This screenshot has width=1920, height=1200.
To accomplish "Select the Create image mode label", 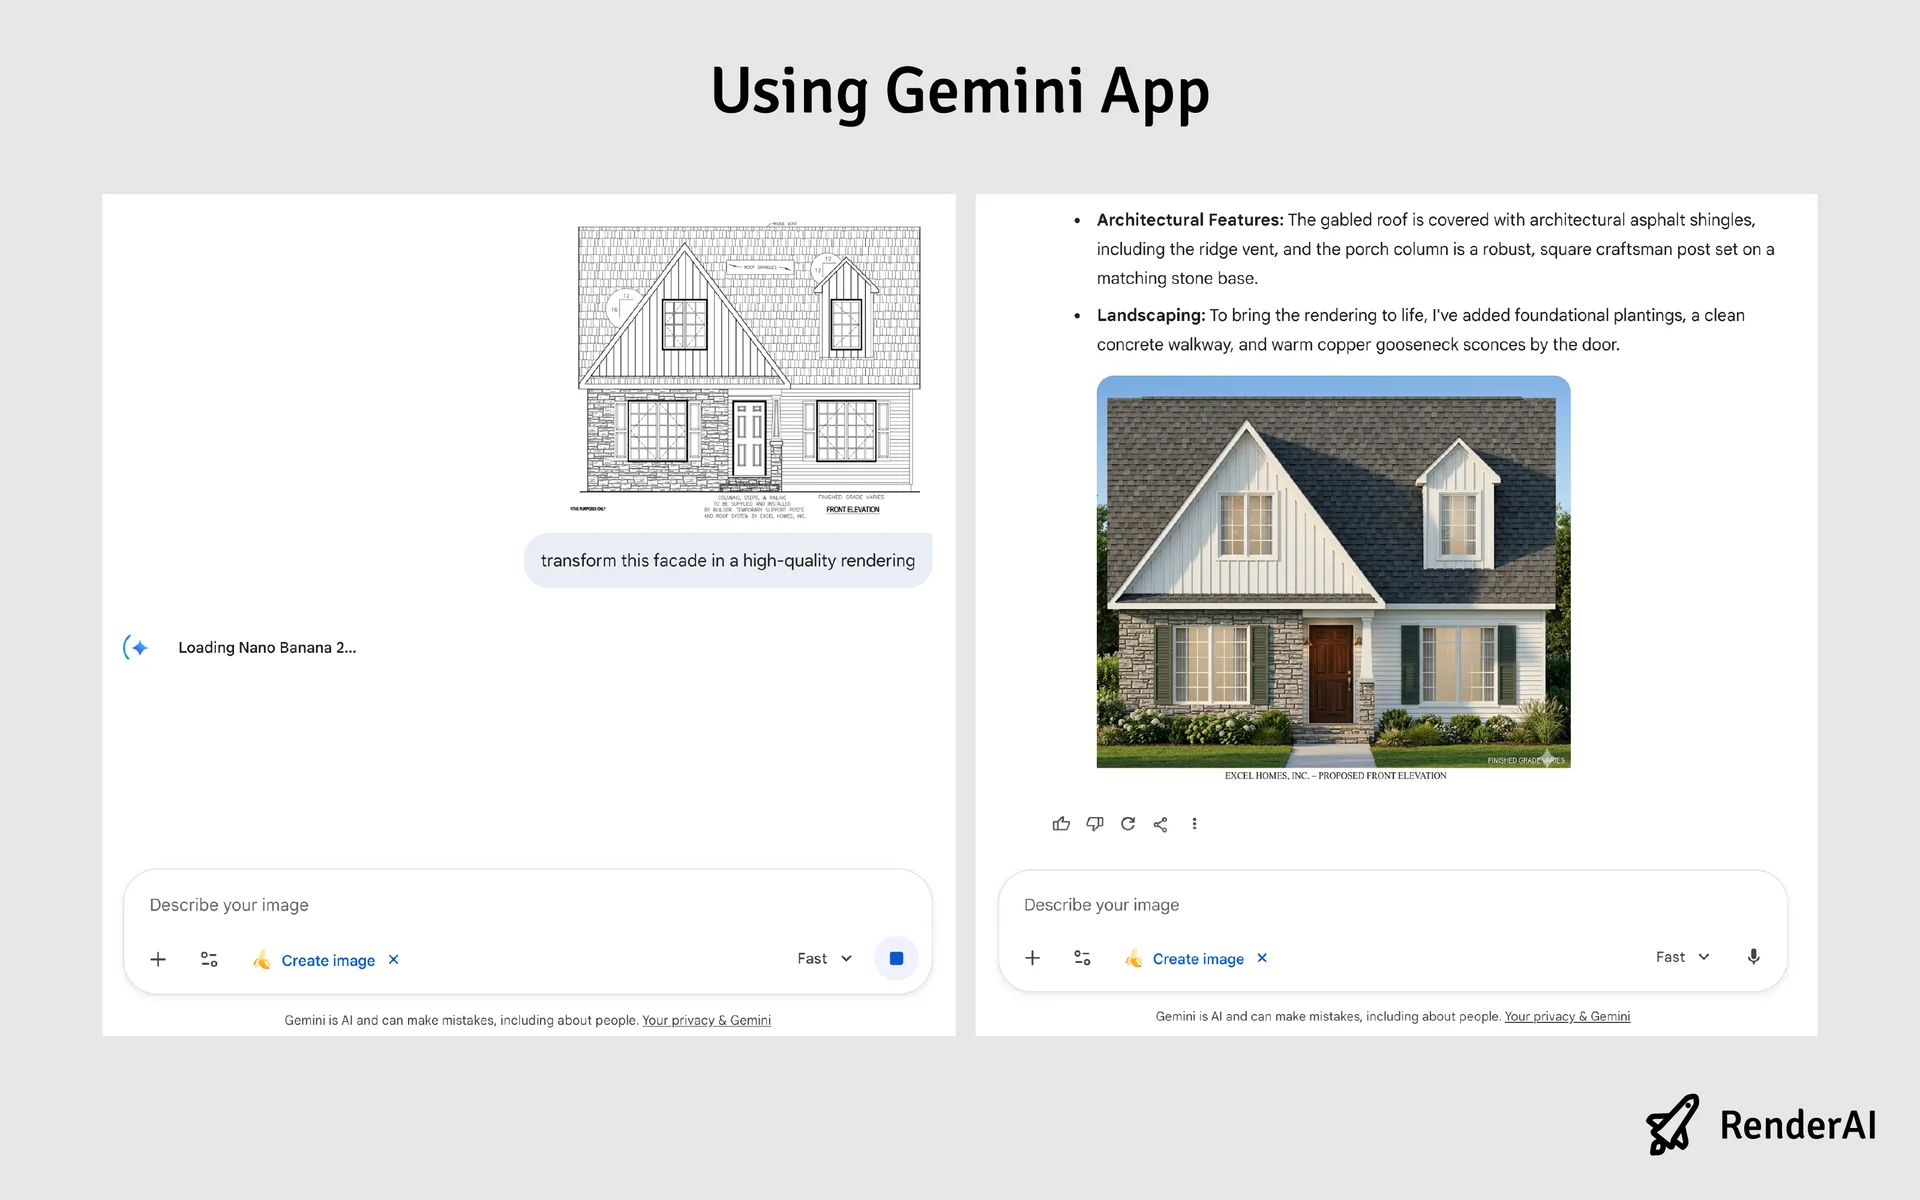I will click(x=326, y=959).
